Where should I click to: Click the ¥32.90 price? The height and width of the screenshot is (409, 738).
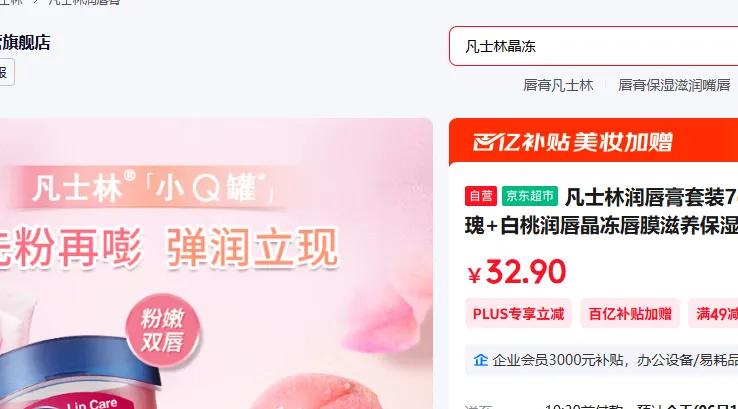pyautogui.click(x=516, y=272)
